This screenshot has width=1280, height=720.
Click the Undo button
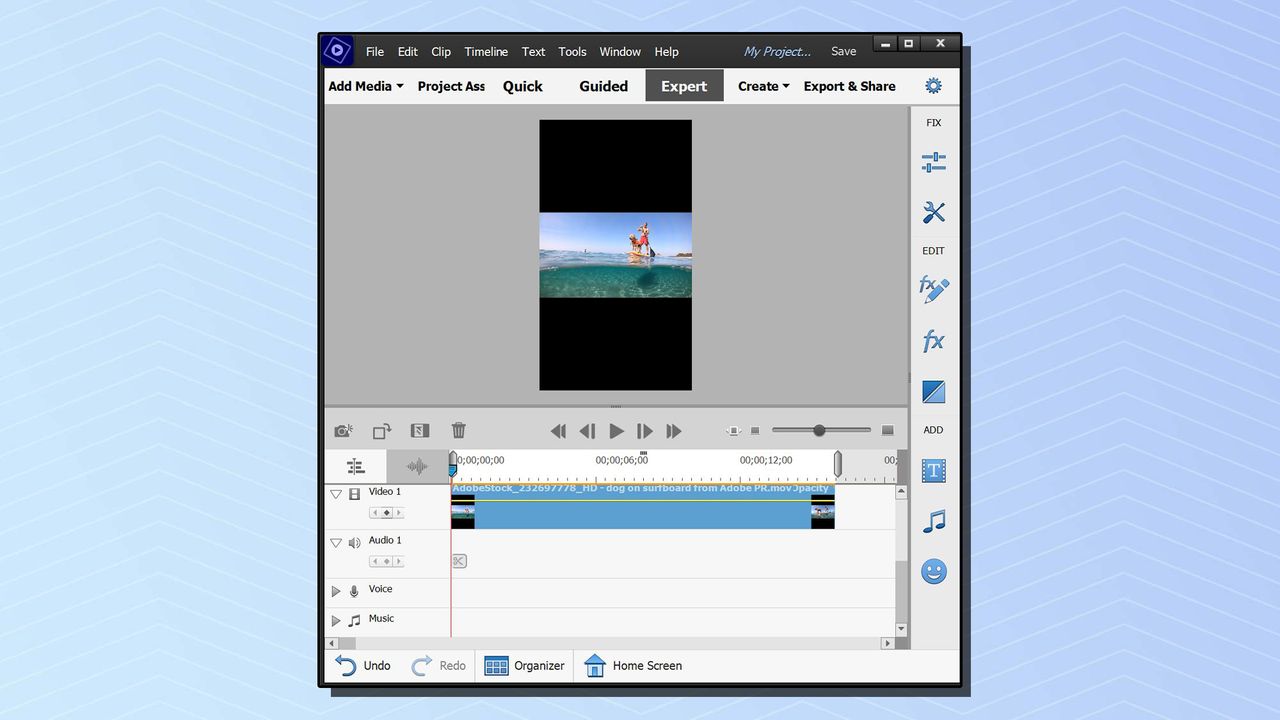pos(363,666)
